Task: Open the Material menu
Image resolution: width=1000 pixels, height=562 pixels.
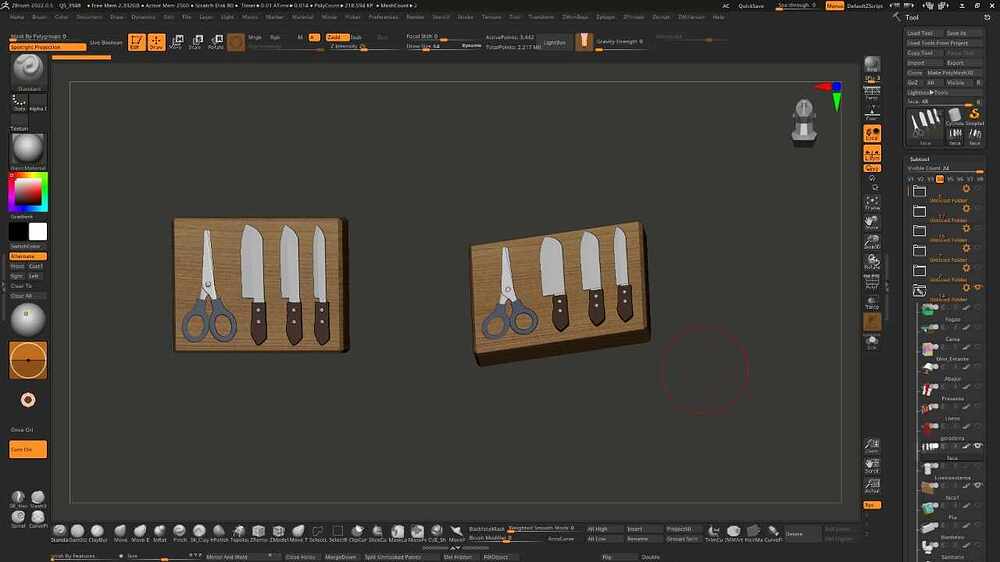Action: [303, 17]
